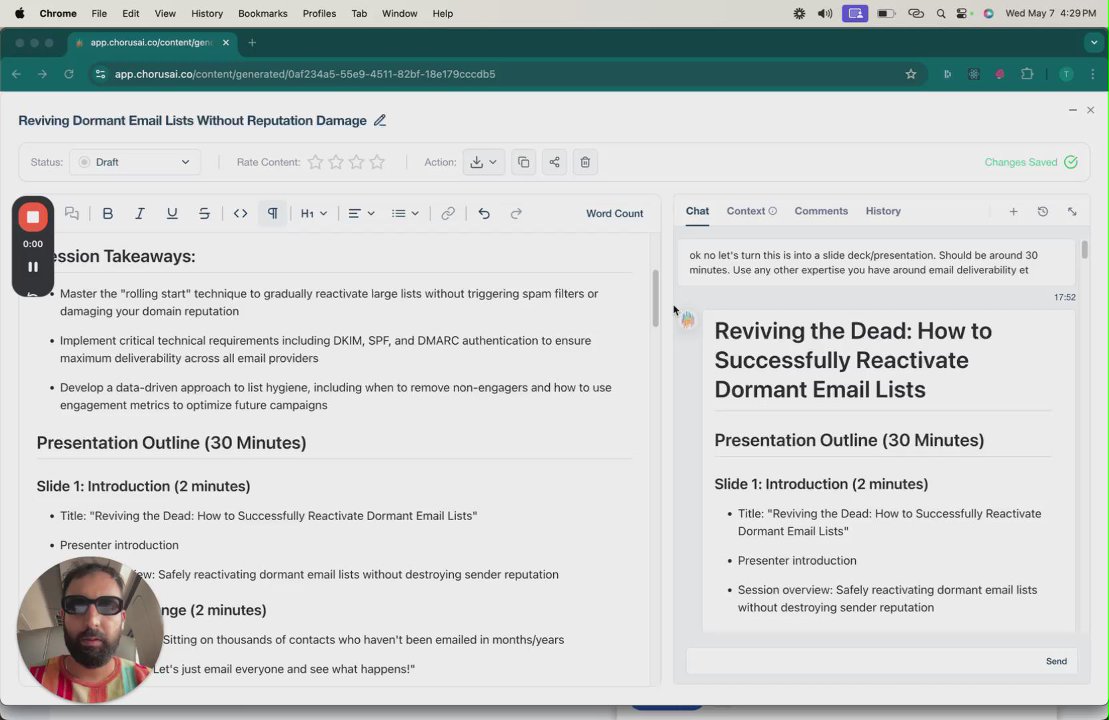Click the browser back arrow

point(16,74)
